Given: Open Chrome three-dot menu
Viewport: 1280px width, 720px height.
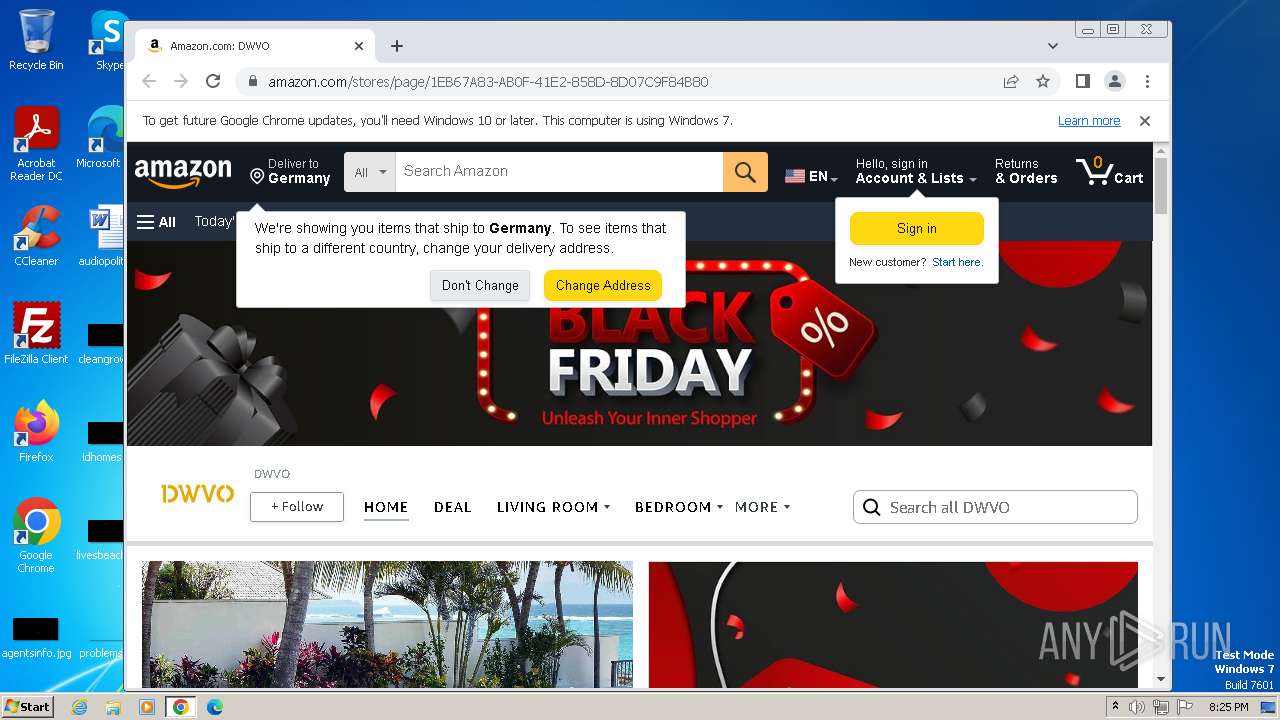Looking at the screenshot, I should coord(1147,82).
